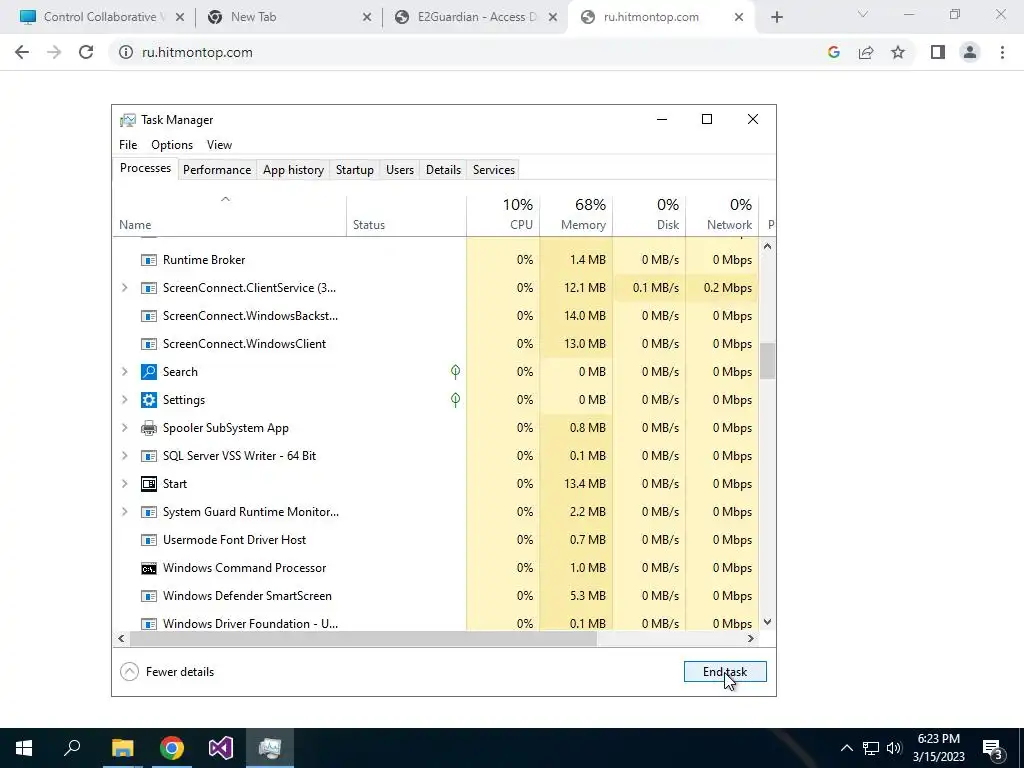
Task: Switch to the Services tab
Action: coord(494,170)
